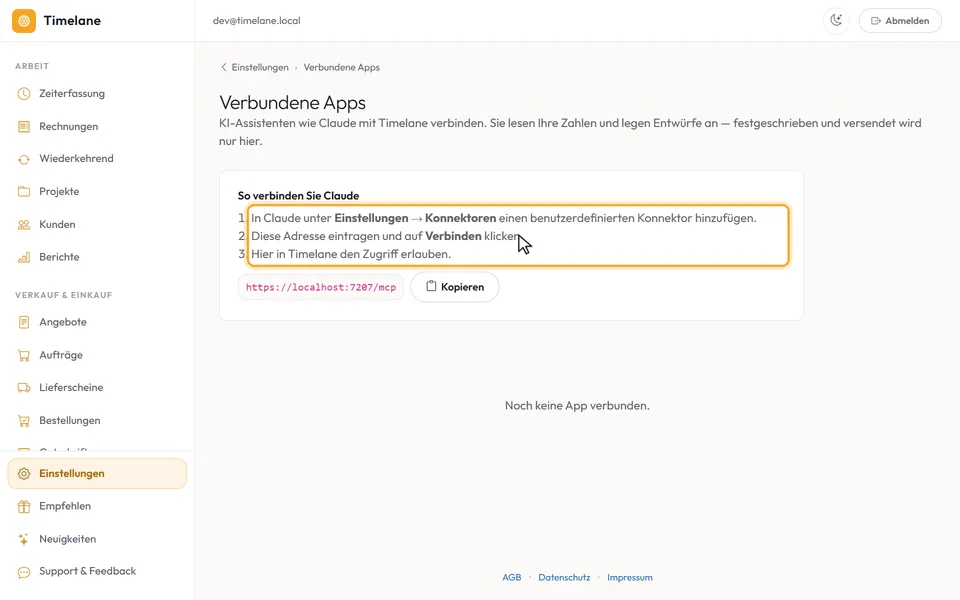Image resolution: width=960 pixels, height=600 pixels.
Task: Click the 'So verbinden Sie Claude' heading
Action: pyautogui.click(x=298, y=196)
